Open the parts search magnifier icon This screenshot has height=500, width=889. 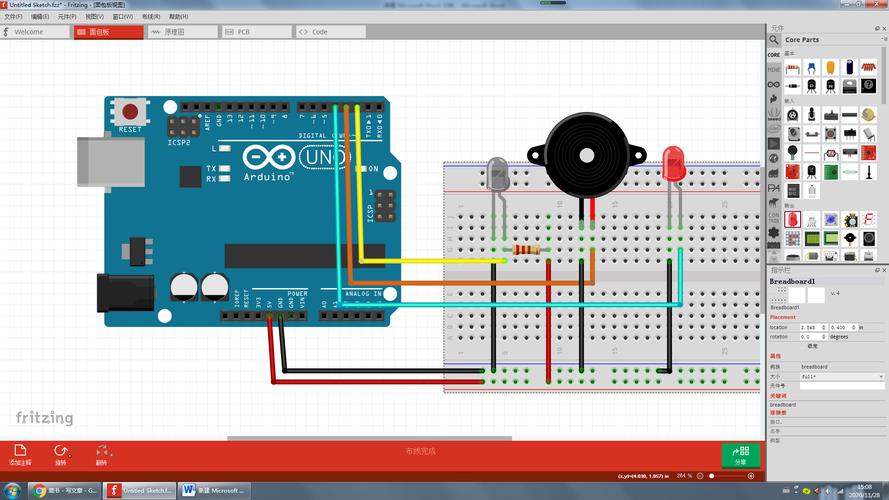[x=774, y=40]
